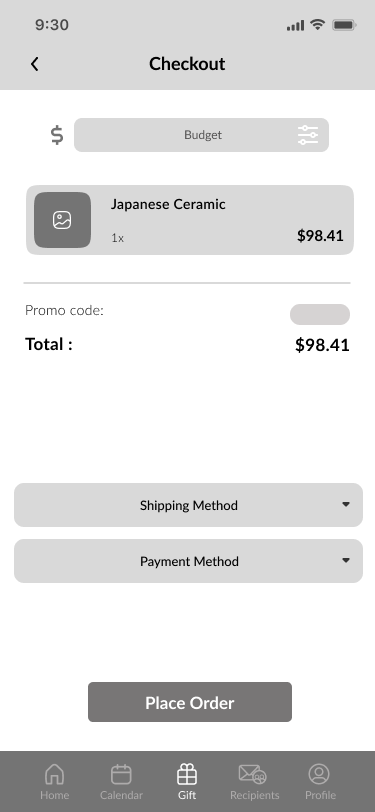Image resolution: width=375 pixels, height=812 pixels.
Task: Switch to the Profile tab label
Action: [x=320, y=795]
